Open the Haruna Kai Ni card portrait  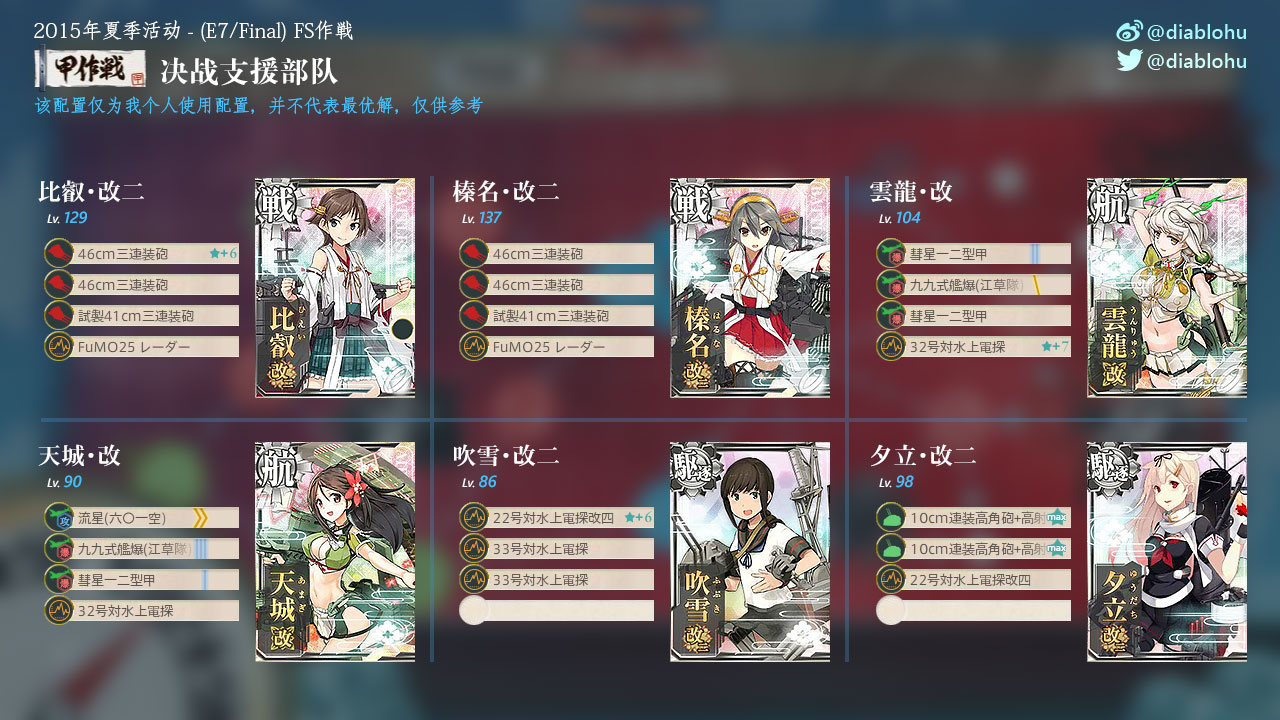[x=750, y=288]
